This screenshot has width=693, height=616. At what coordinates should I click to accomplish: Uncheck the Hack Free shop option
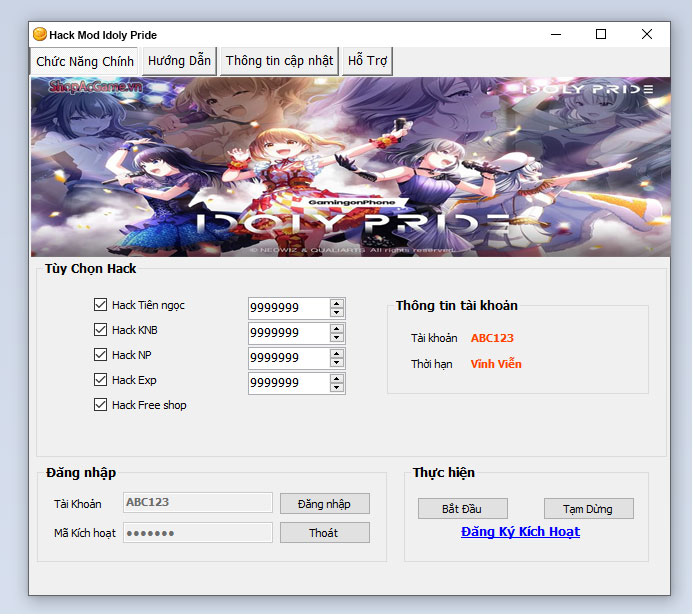[100, 405]
